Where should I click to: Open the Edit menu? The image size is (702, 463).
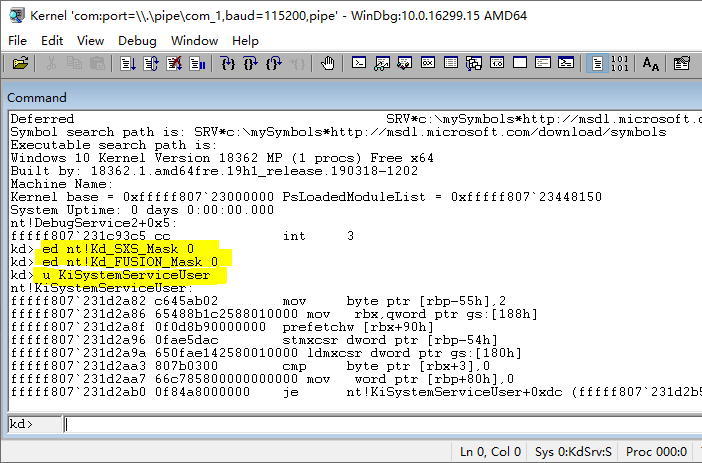[x=52, y=41]
